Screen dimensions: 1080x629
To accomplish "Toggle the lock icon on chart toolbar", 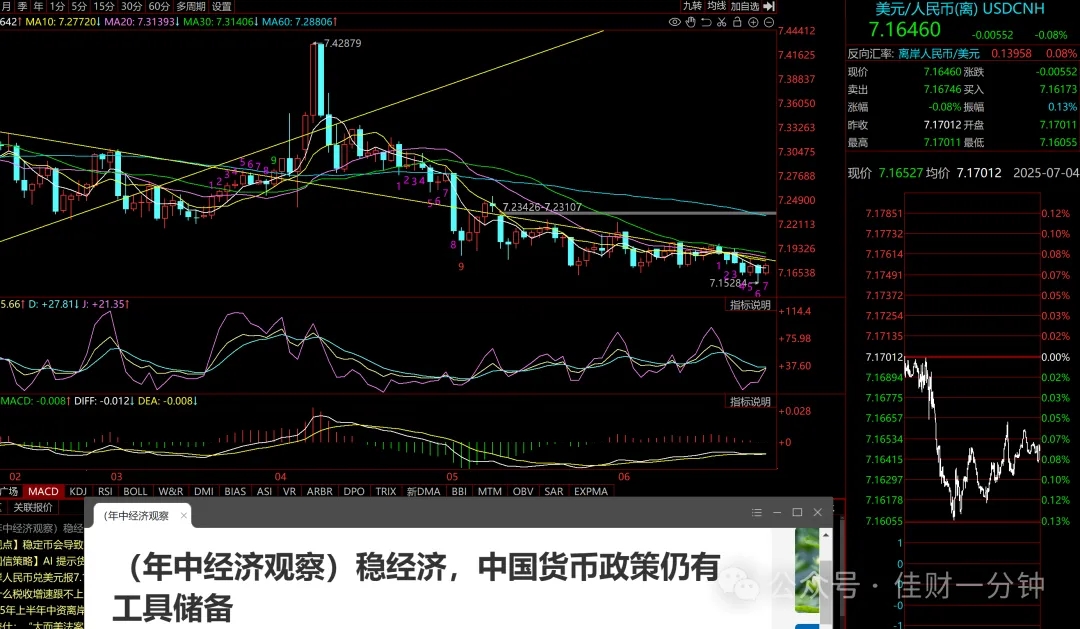I will pos(737,22).
